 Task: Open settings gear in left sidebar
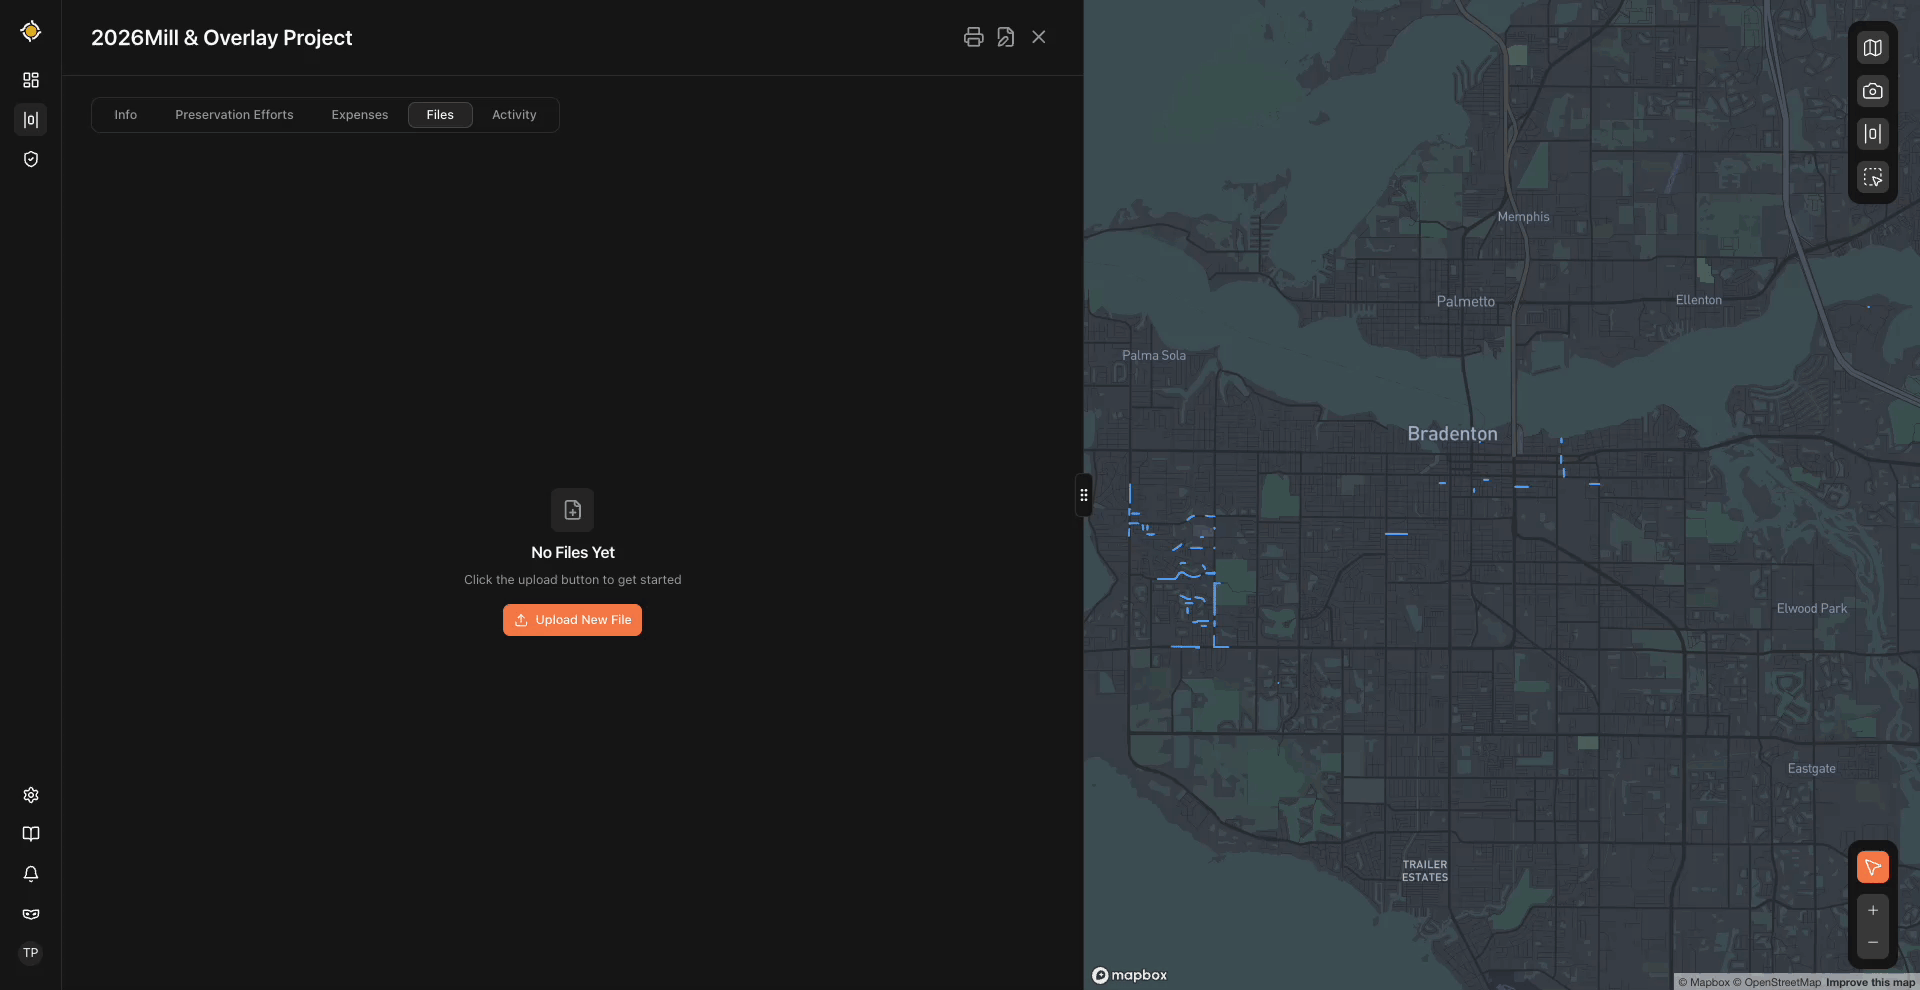[x=31, y=795]
